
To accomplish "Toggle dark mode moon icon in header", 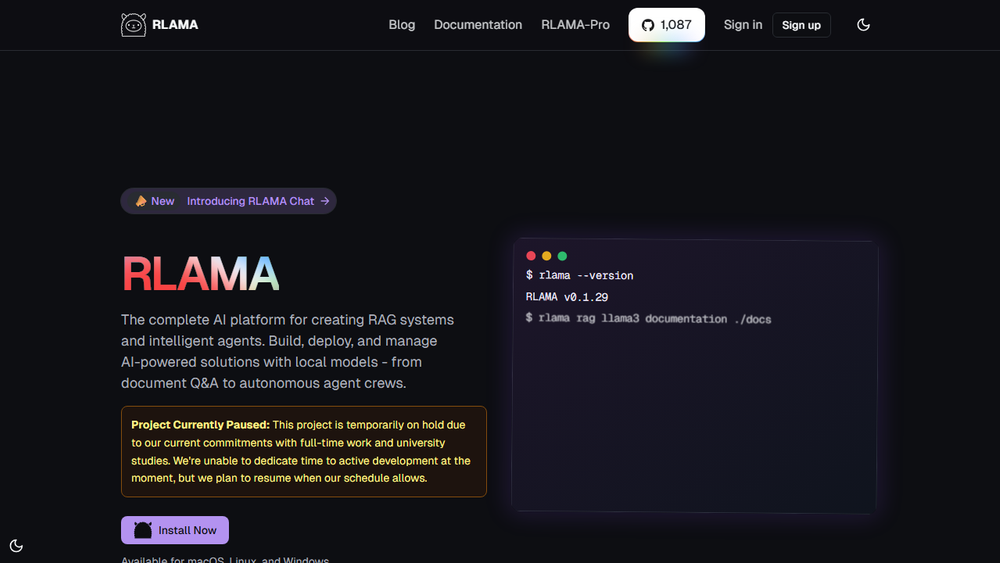I will (863, 25).
